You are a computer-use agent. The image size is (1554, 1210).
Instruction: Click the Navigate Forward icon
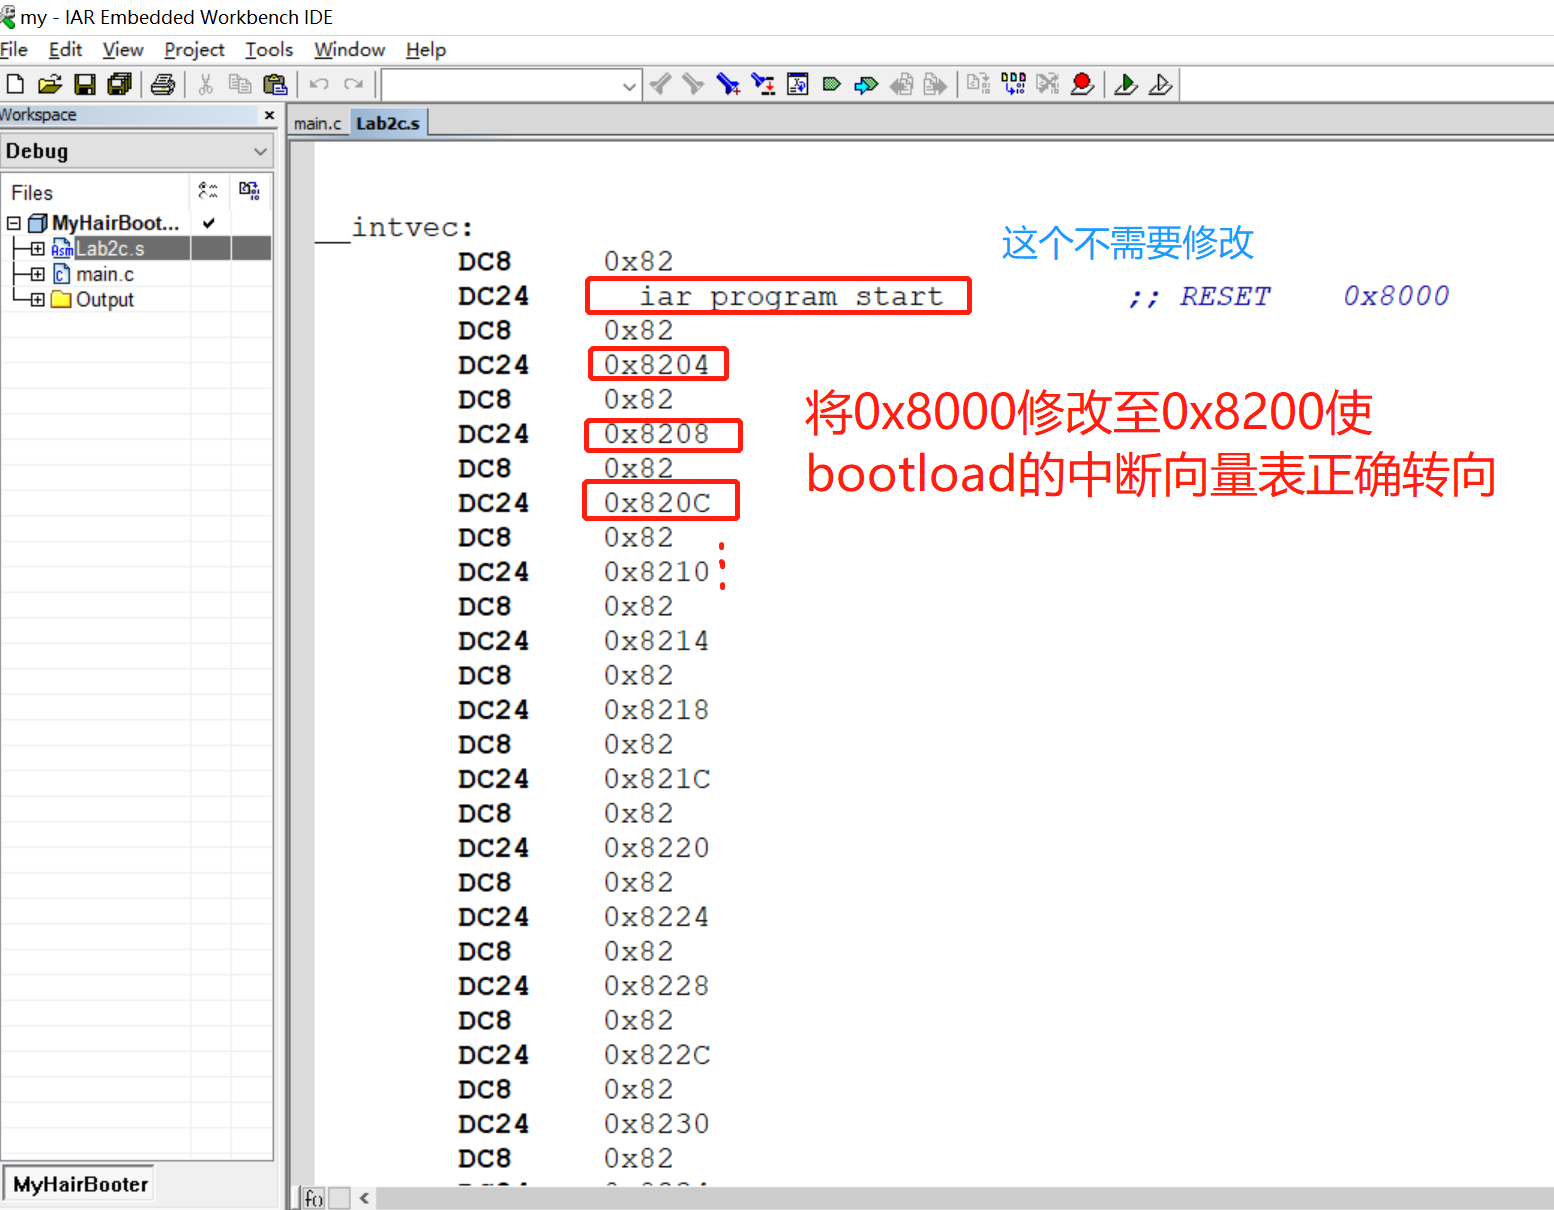point(935,84)
